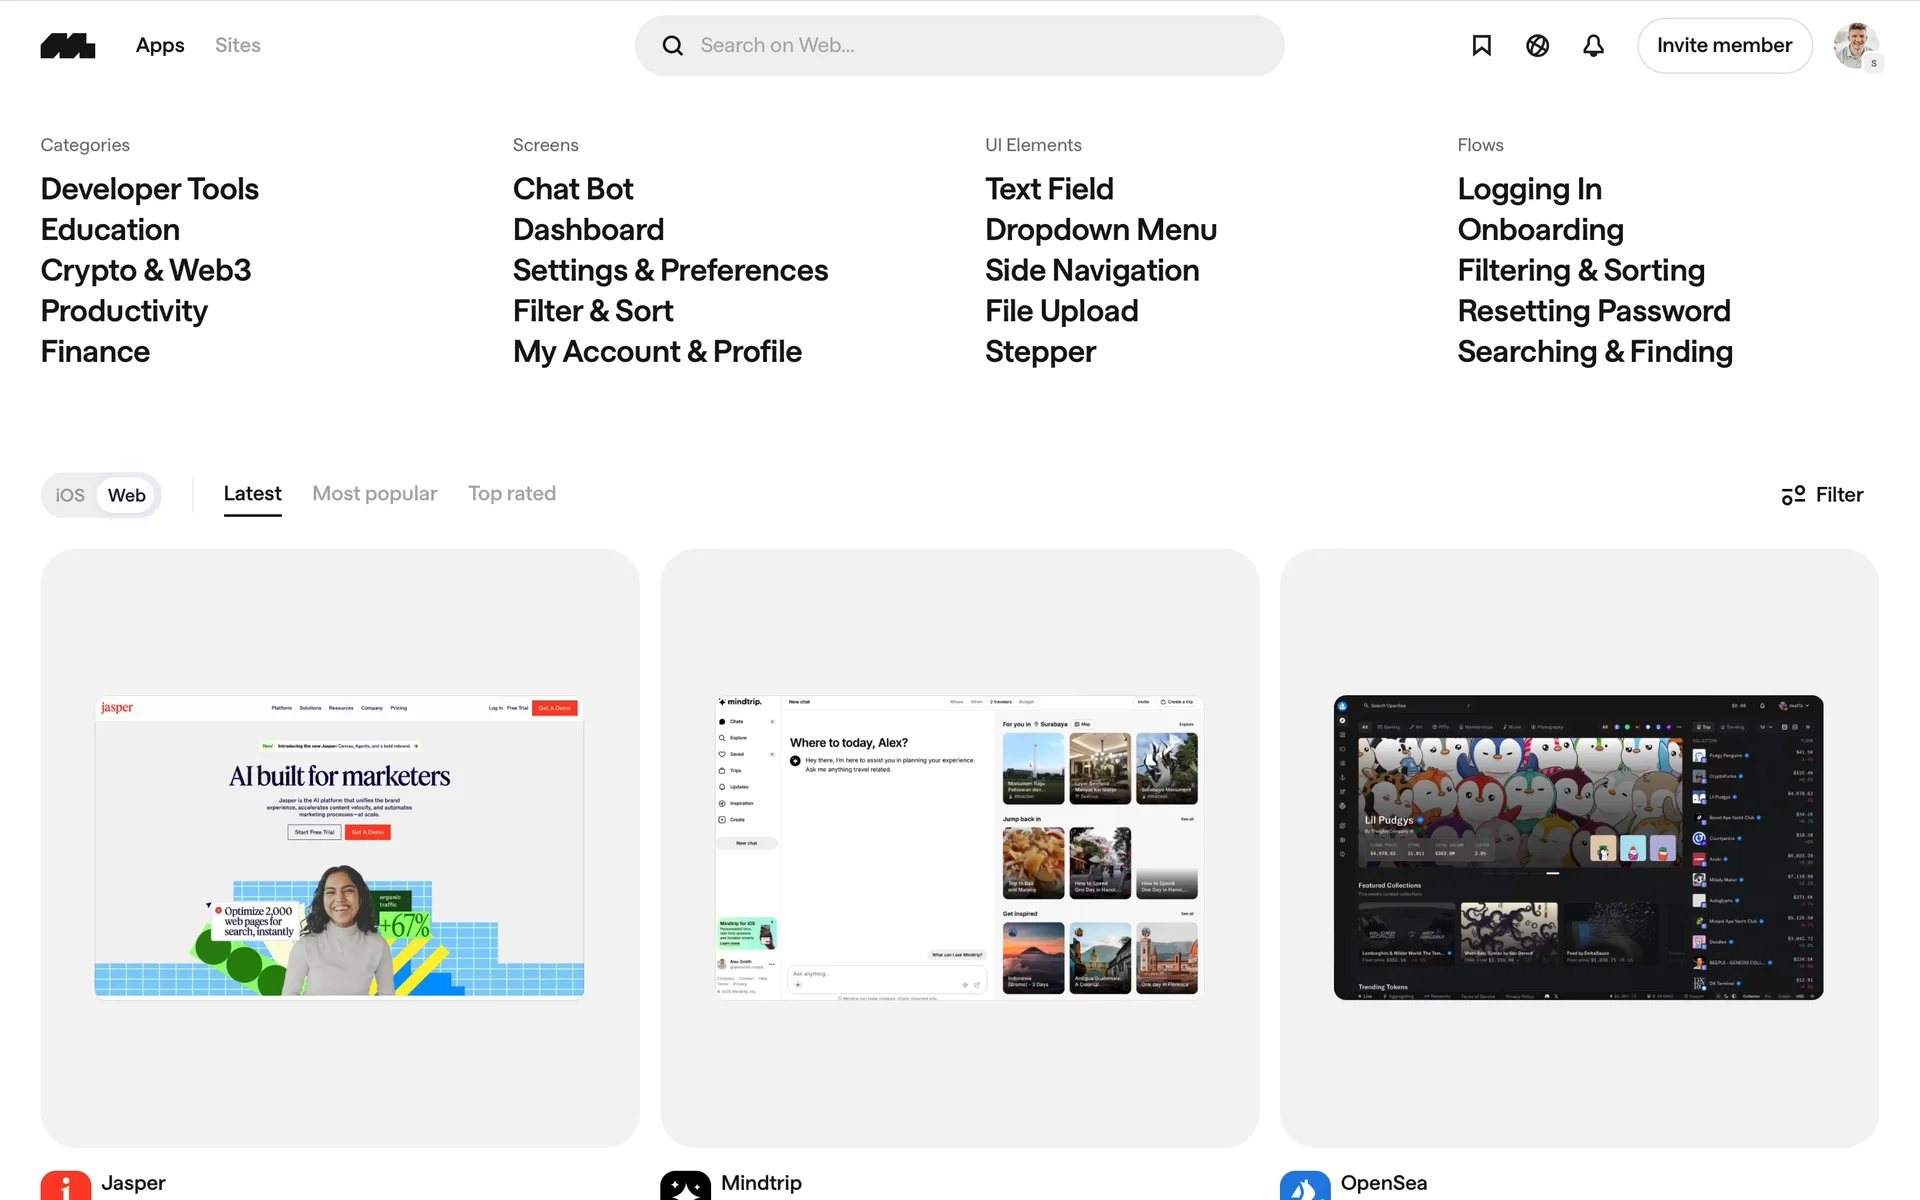Click the Jasper app icon
This screenshot has width=1920, height=1200.
point(66,1186)
